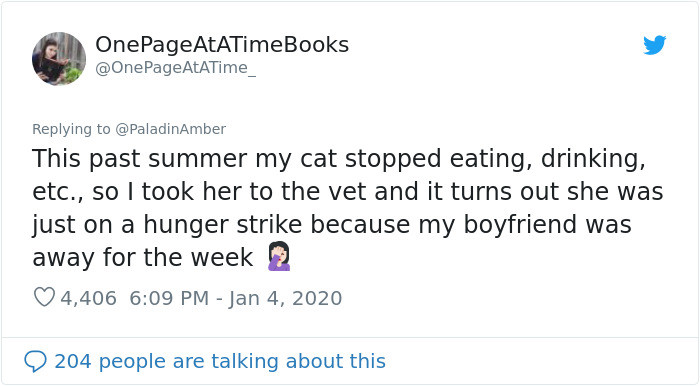Click the speech bubble conversation icon
The image size is (700, 386).
click(x=35, y=361)
